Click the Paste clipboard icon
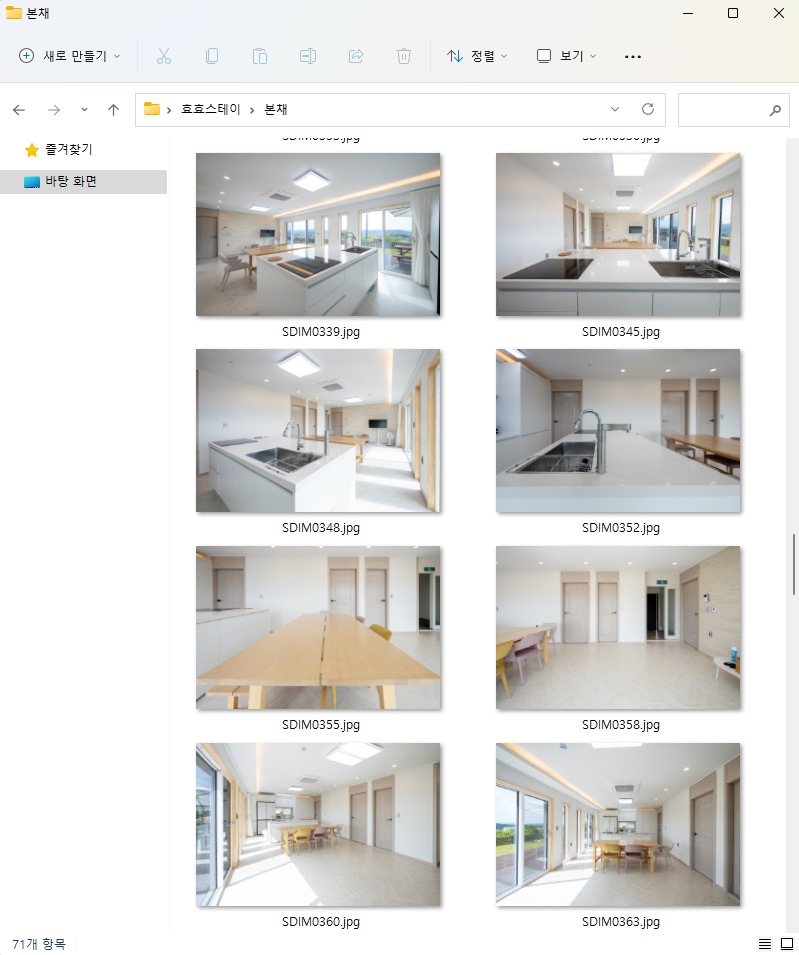The height and width of the screenshot is (955, 799). tap(260, 56)
